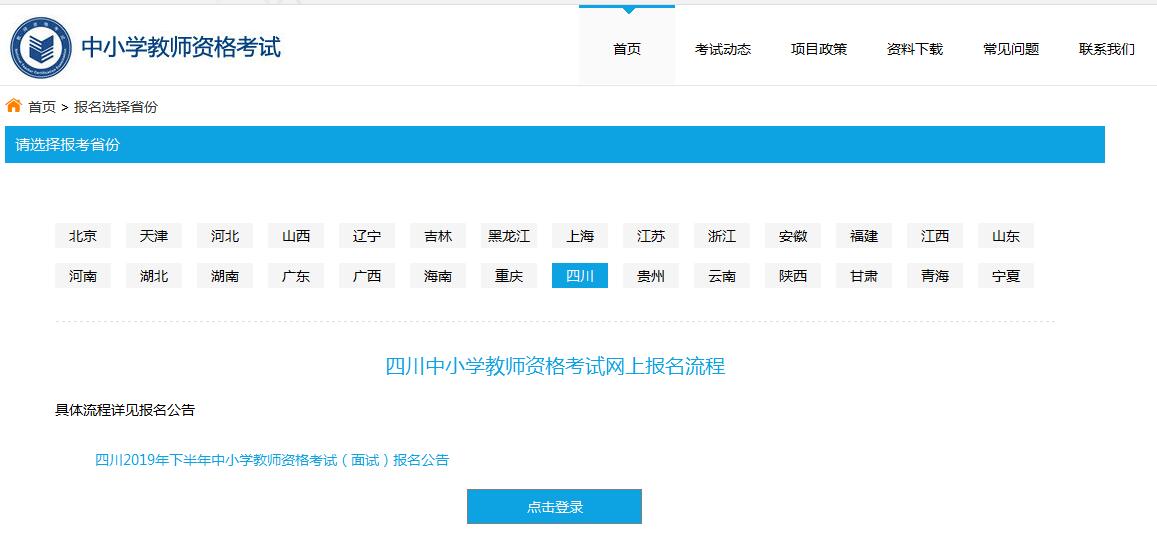Choose 江苏 as the exam province

[651, 236]
